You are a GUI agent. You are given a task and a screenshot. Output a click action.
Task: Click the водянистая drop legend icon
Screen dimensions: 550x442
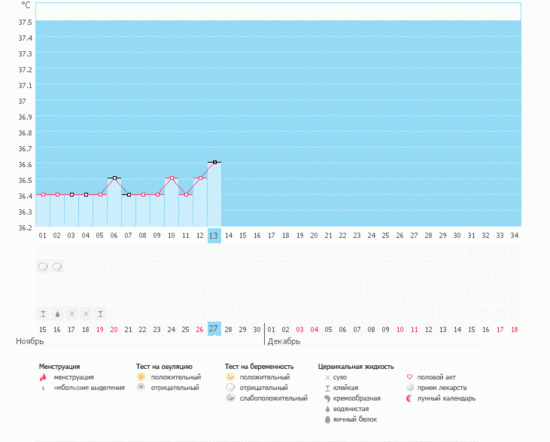327,409
